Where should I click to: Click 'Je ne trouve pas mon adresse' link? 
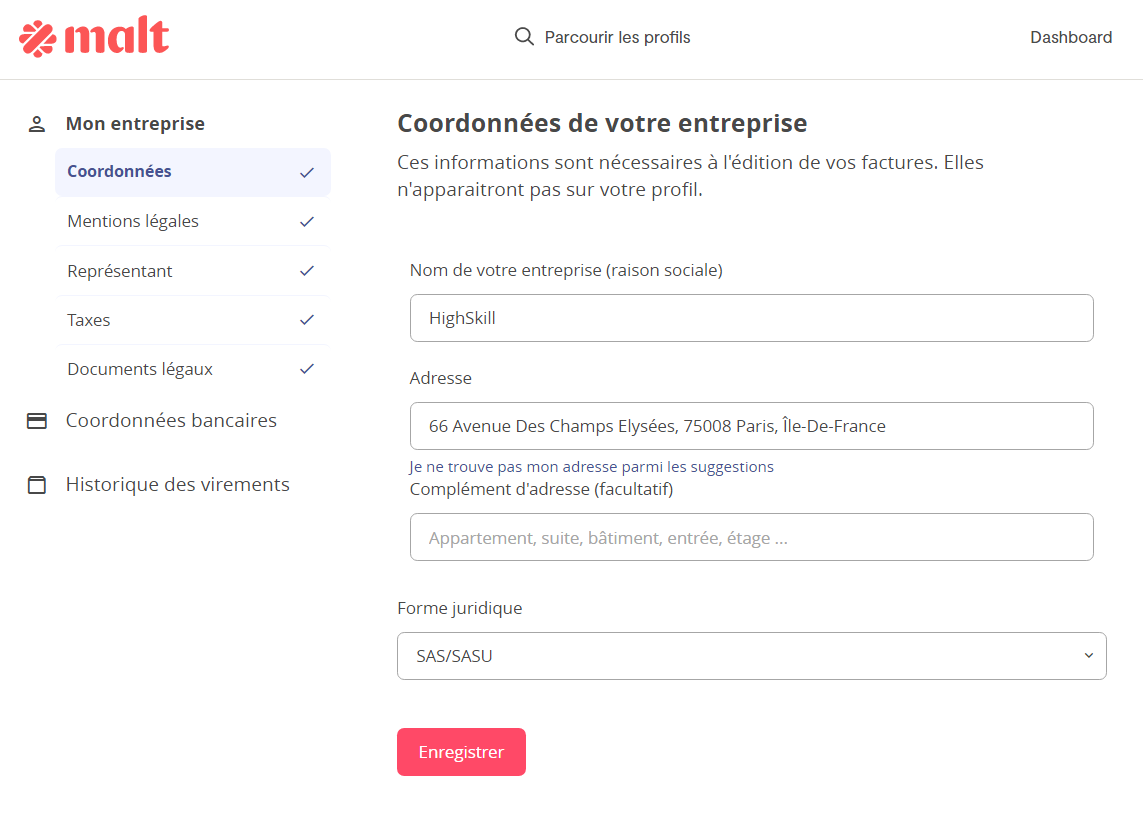pos(591,467)
